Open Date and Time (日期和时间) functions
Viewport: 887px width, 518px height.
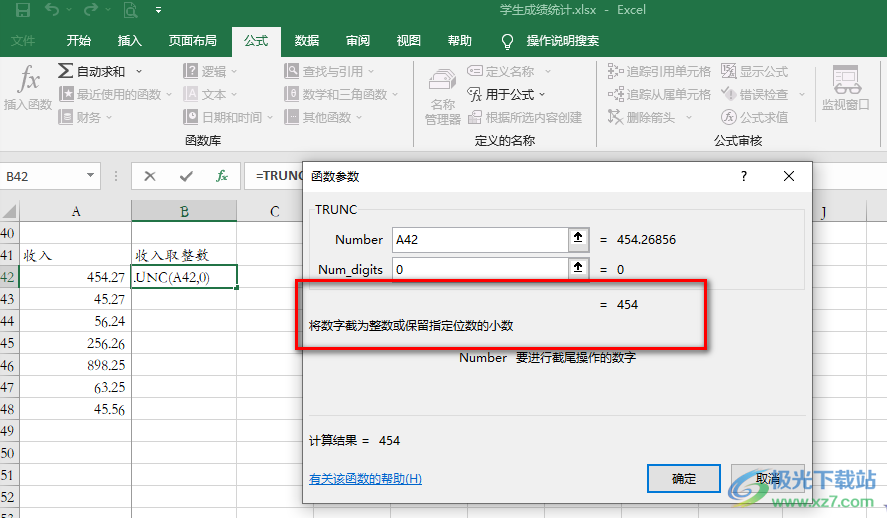[228, 118]
